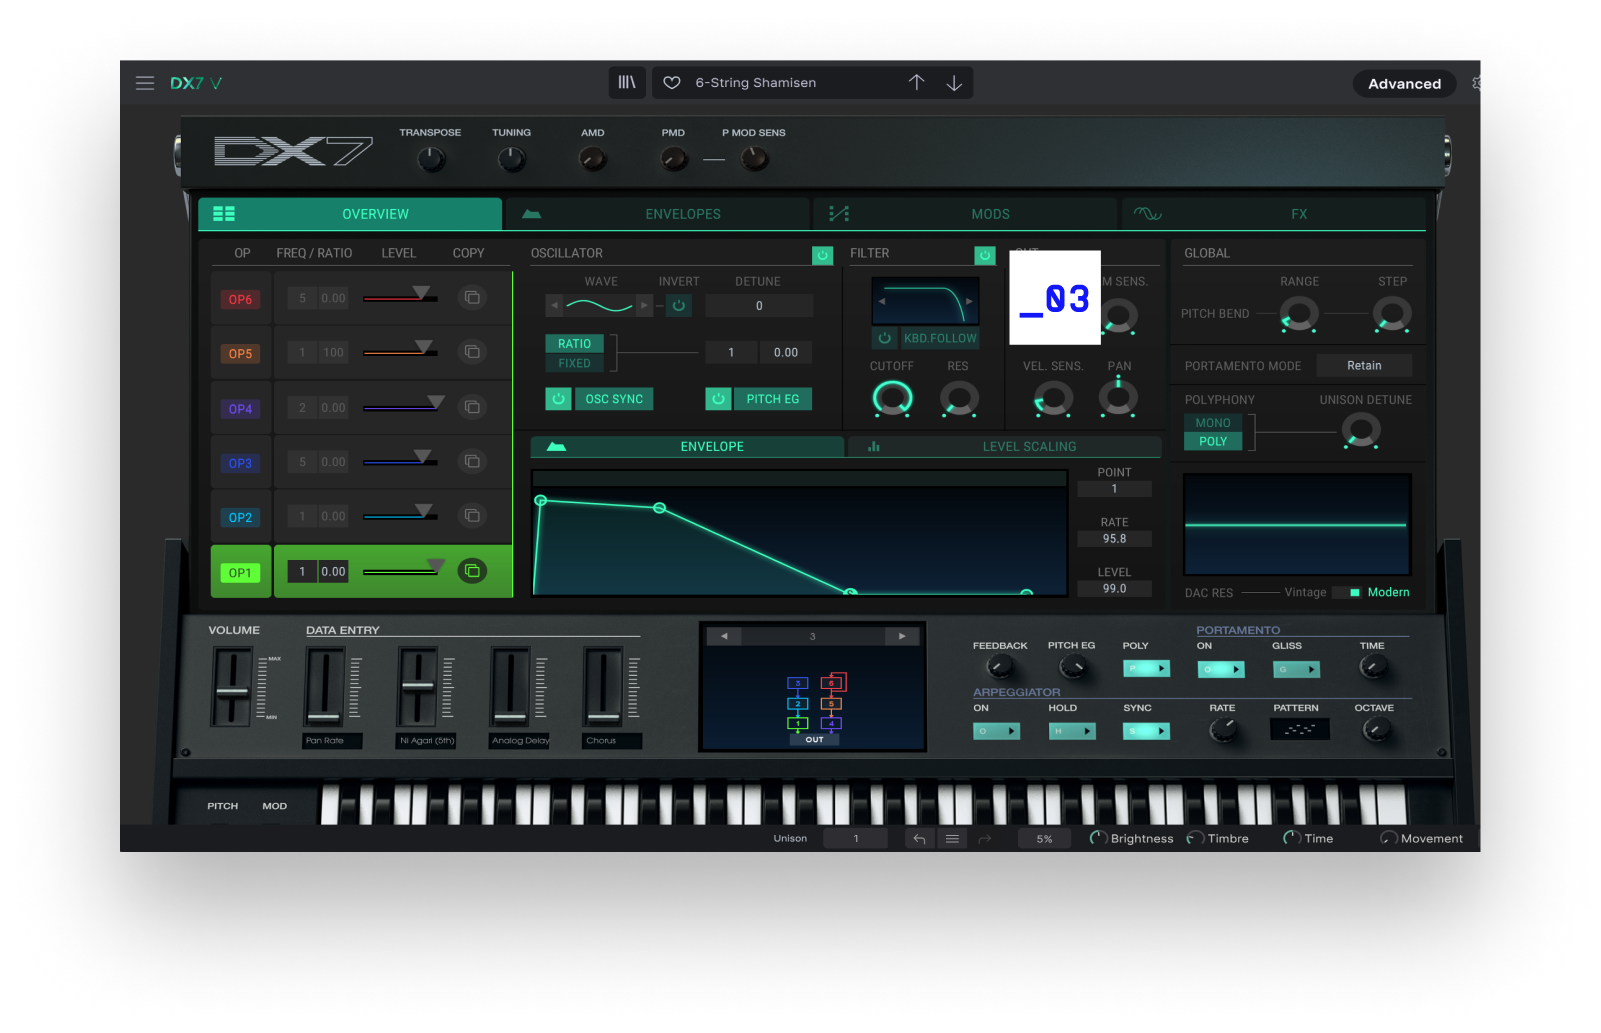This screenshot has width=1601, height=1033.
Task: Open arpeggiator PATTERN selector
Action: (1299, 730)
